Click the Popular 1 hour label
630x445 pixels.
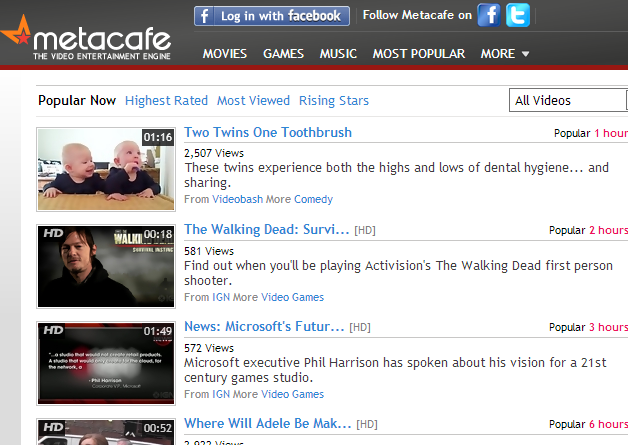pyautogui.click(x=591, y=133)
